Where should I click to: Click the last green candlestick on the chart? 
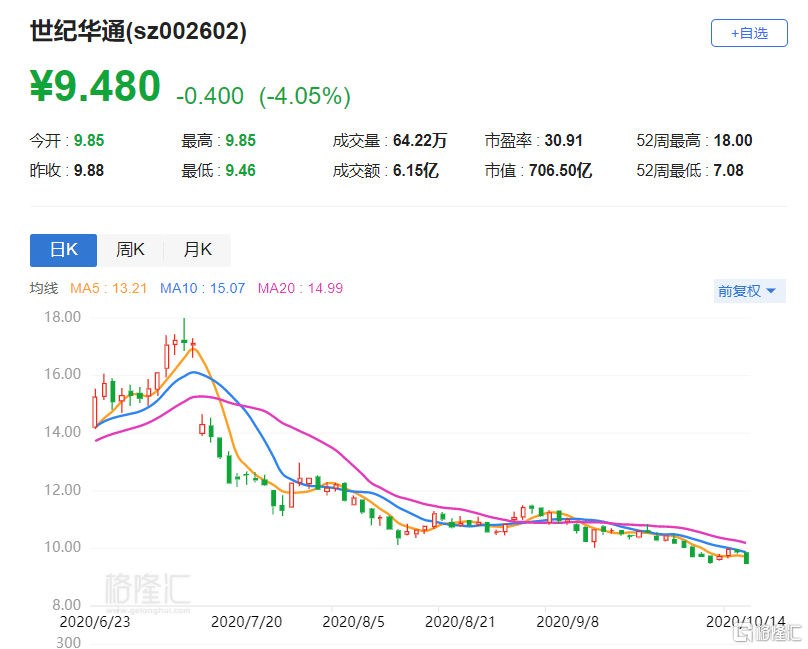(x=746, y=558)
